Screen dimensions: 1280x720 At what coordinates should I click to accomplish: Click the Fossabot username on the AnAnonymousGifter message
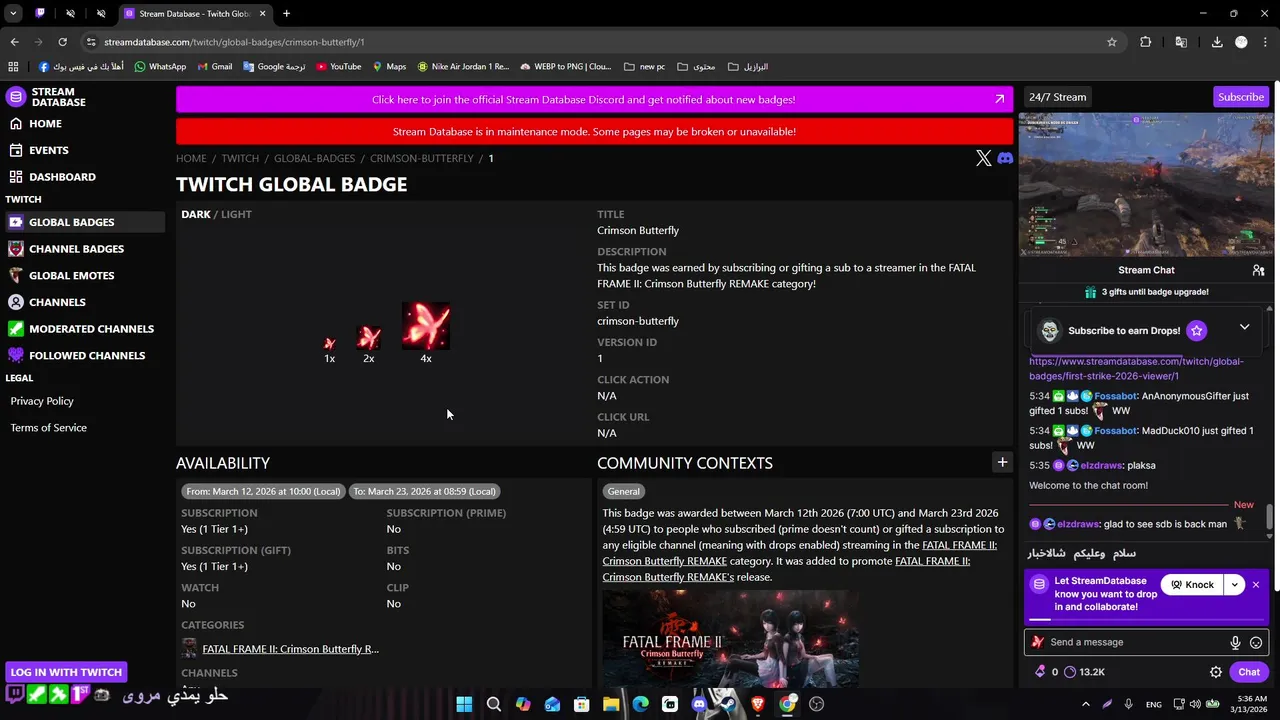pos(1115,396)
